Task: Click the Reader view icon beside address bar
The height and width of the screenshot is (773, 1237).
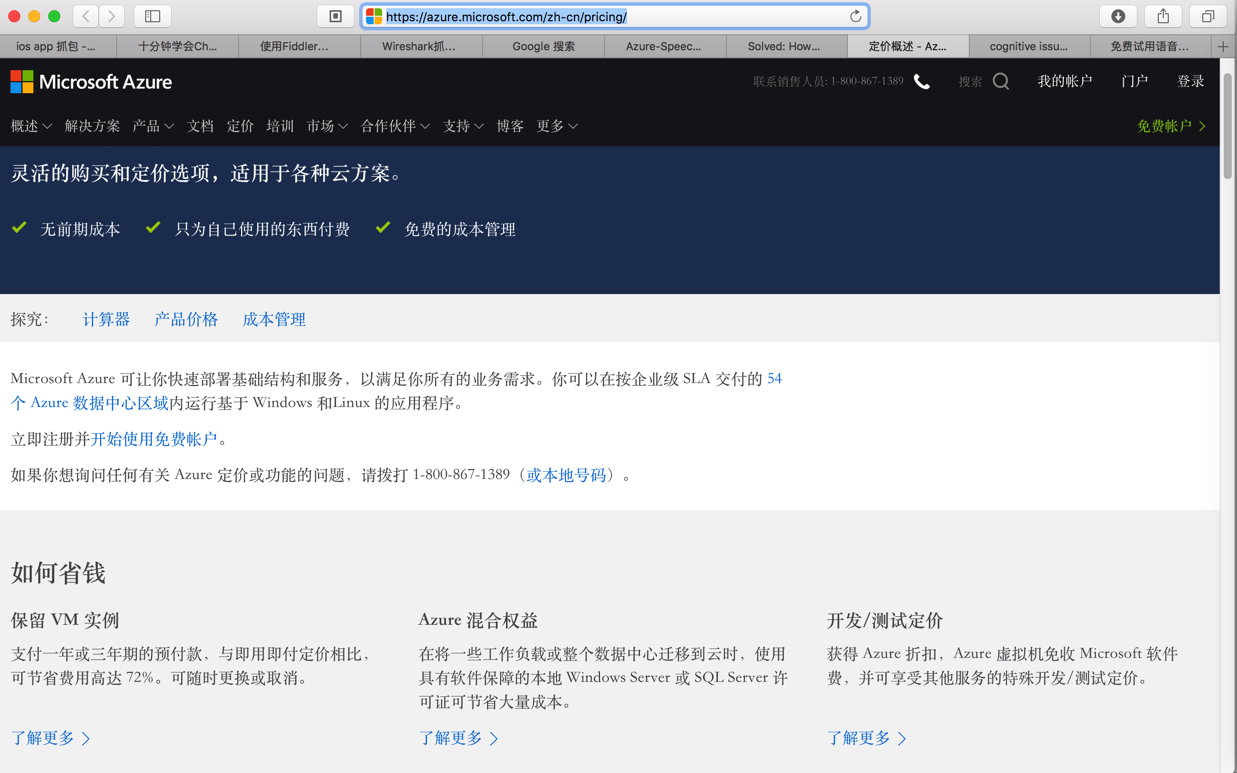Action: click(x=336, y=16)
